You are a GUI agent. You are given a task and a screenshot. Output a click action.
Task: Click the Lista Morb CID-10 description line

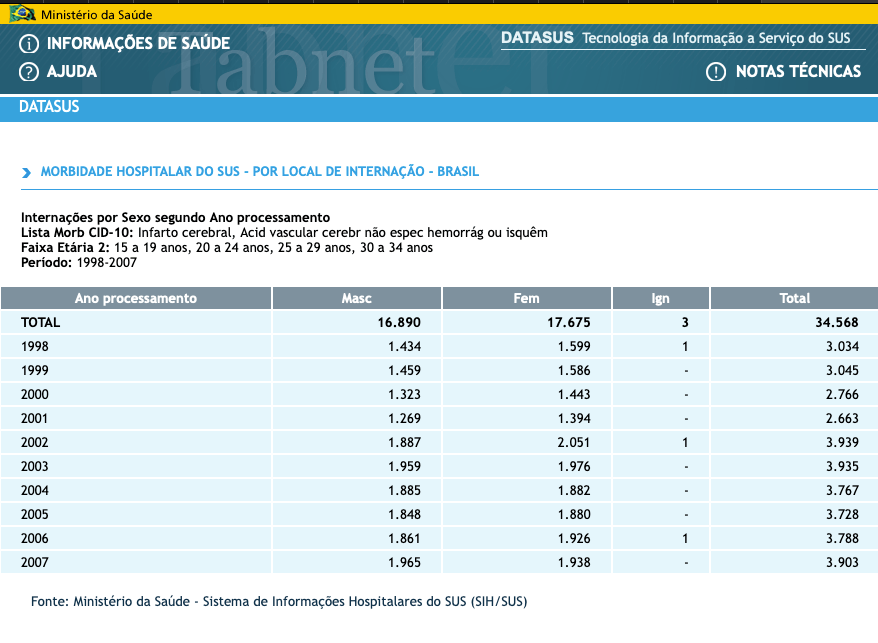(284, 232)
